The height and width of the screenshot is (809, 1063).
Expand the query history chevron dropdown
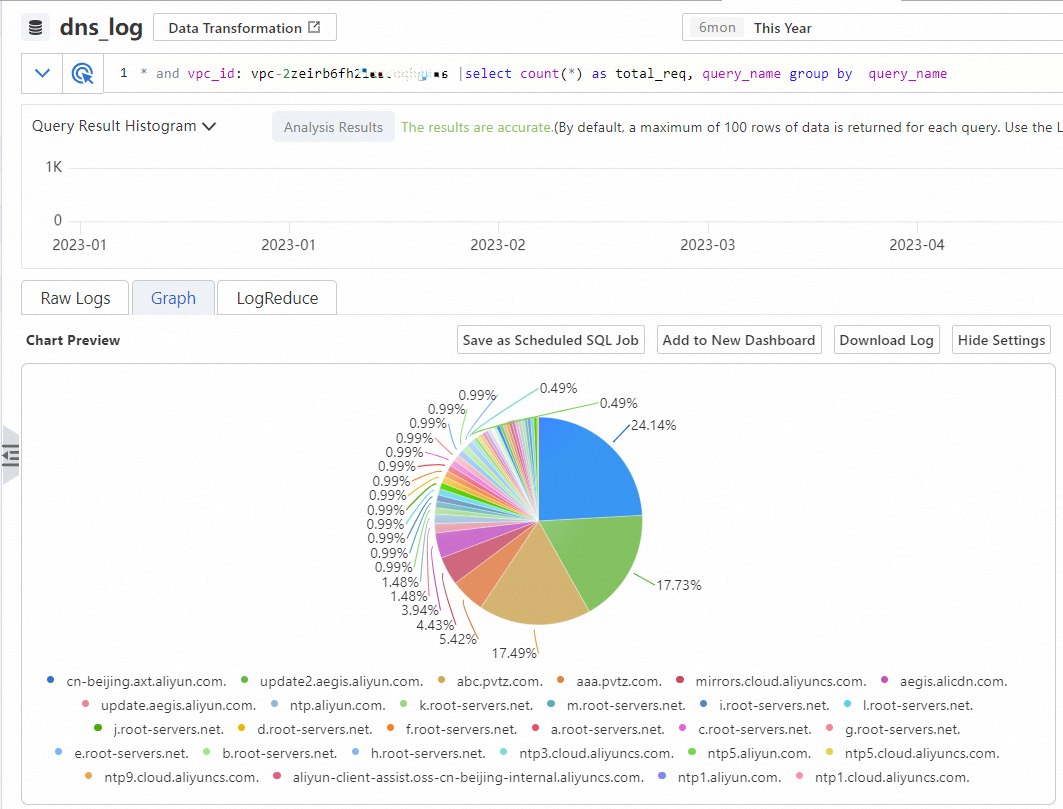pyautogui.click(x=42, y=73)
